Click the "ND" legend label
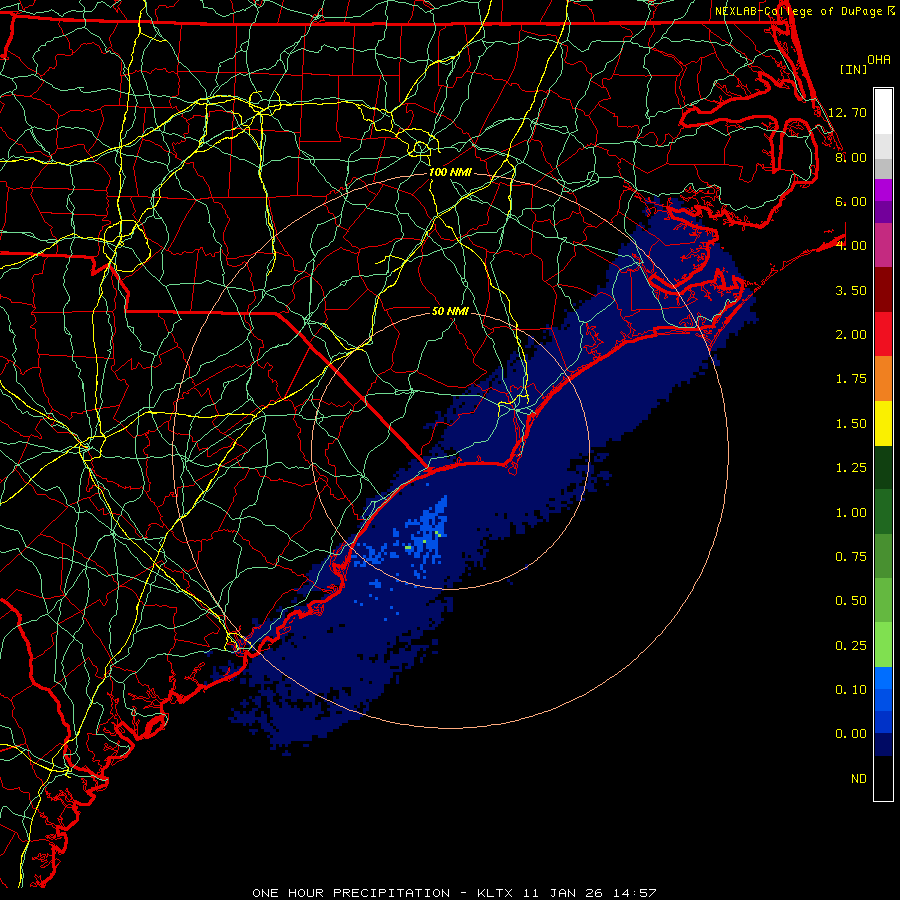 (859, 779)
